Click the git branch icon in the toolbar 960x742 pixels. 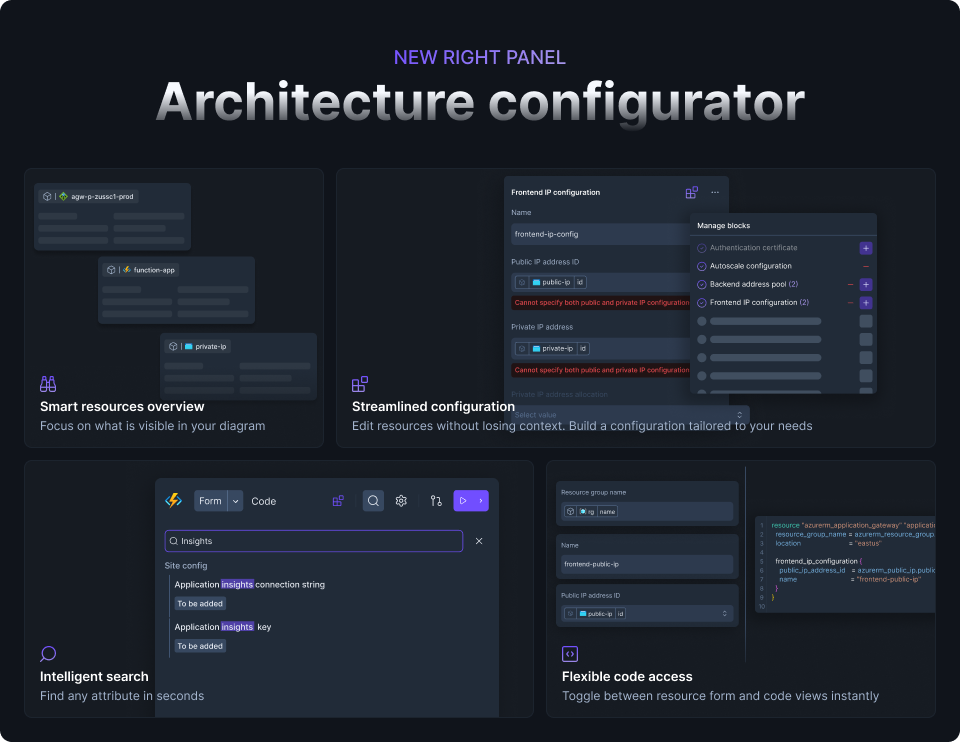(436, 501)
